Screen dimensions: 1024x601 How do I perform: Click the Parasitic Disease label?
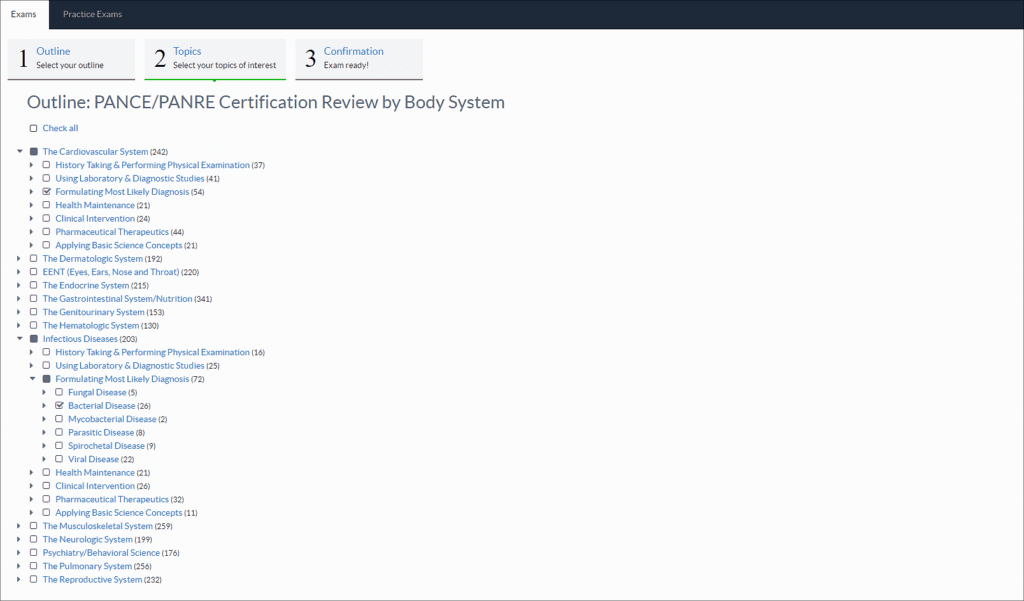tap(101, 432)
